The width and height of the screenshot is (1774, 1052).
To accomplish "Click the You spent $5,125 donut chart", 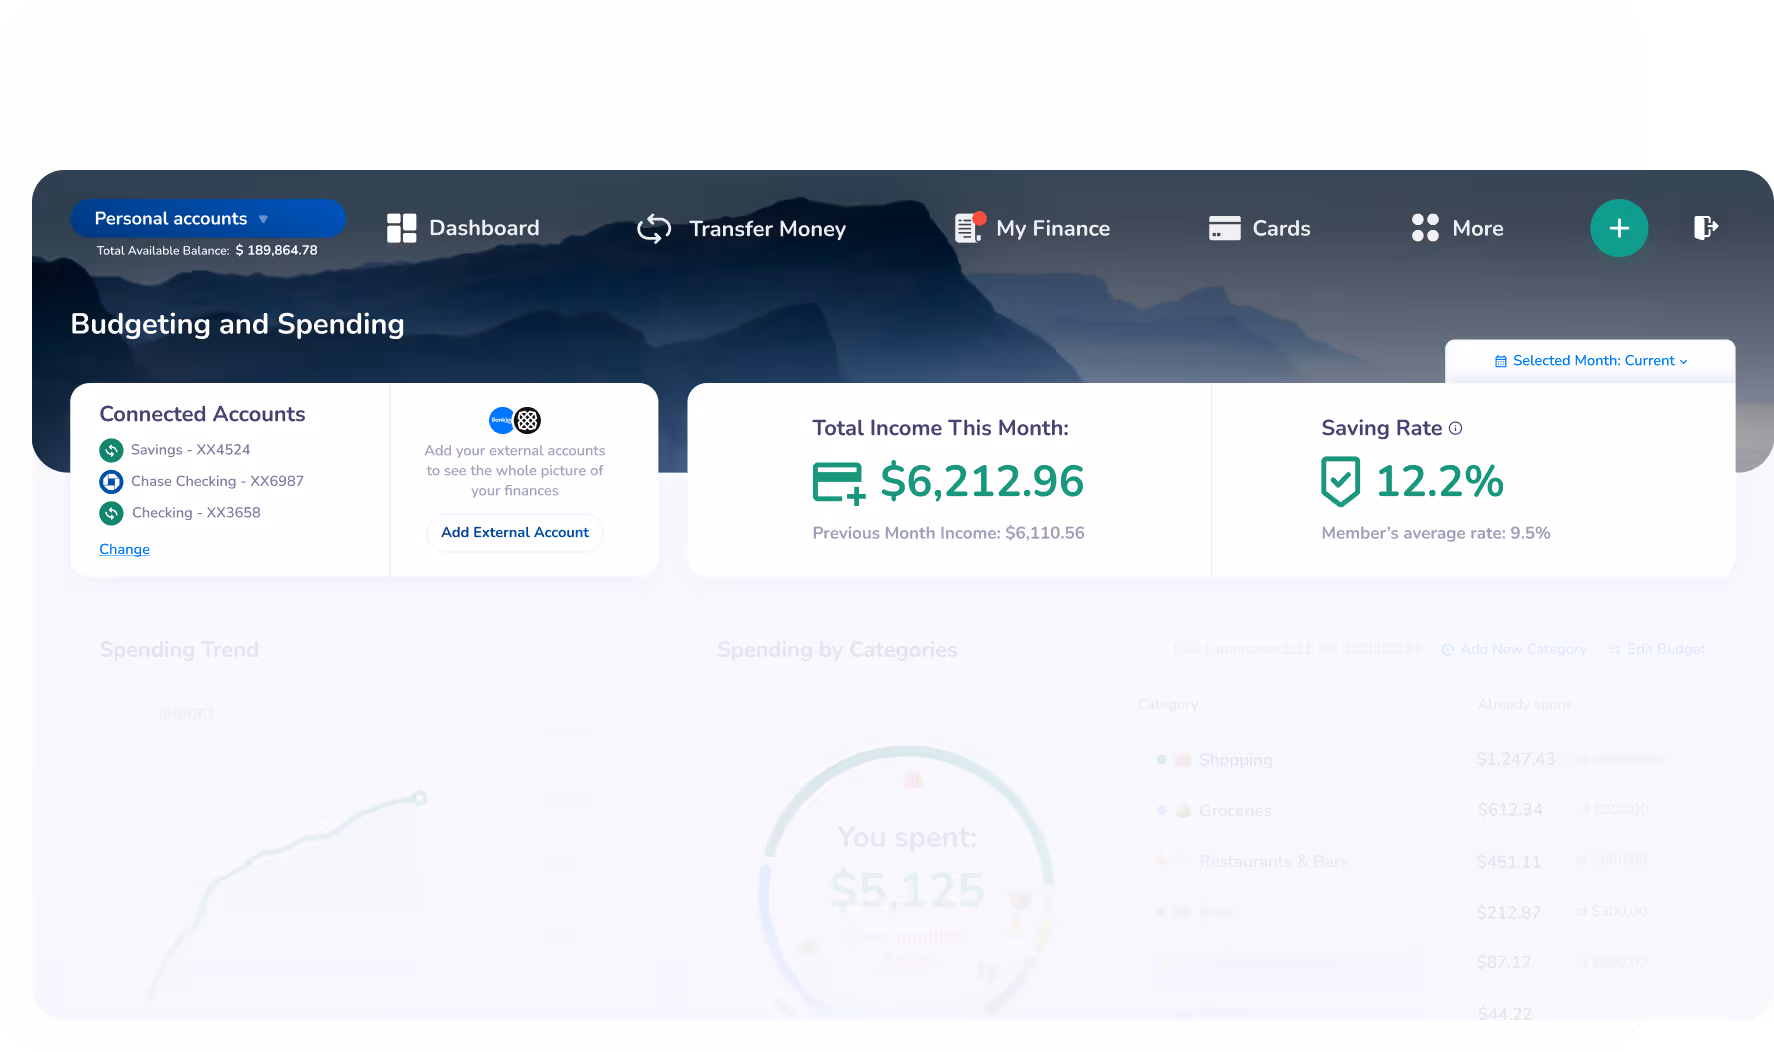I will coord(907,880).
